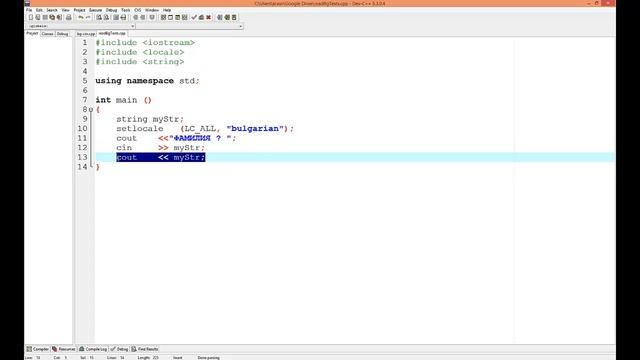Click the '#include <locale>' code line
640x360 pixels.
coord(140,52)
